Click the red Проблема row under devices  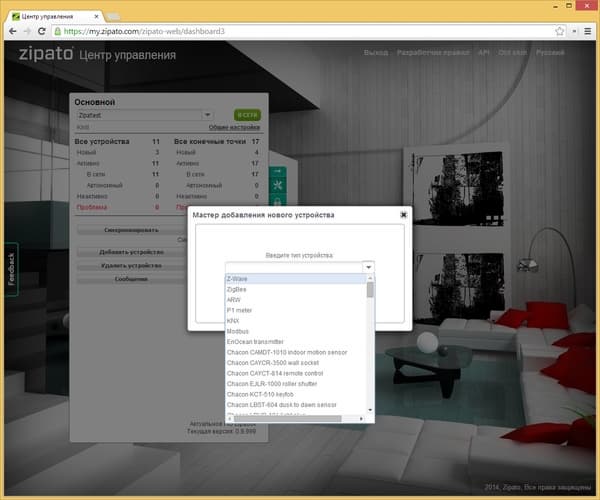coord(118,207)
